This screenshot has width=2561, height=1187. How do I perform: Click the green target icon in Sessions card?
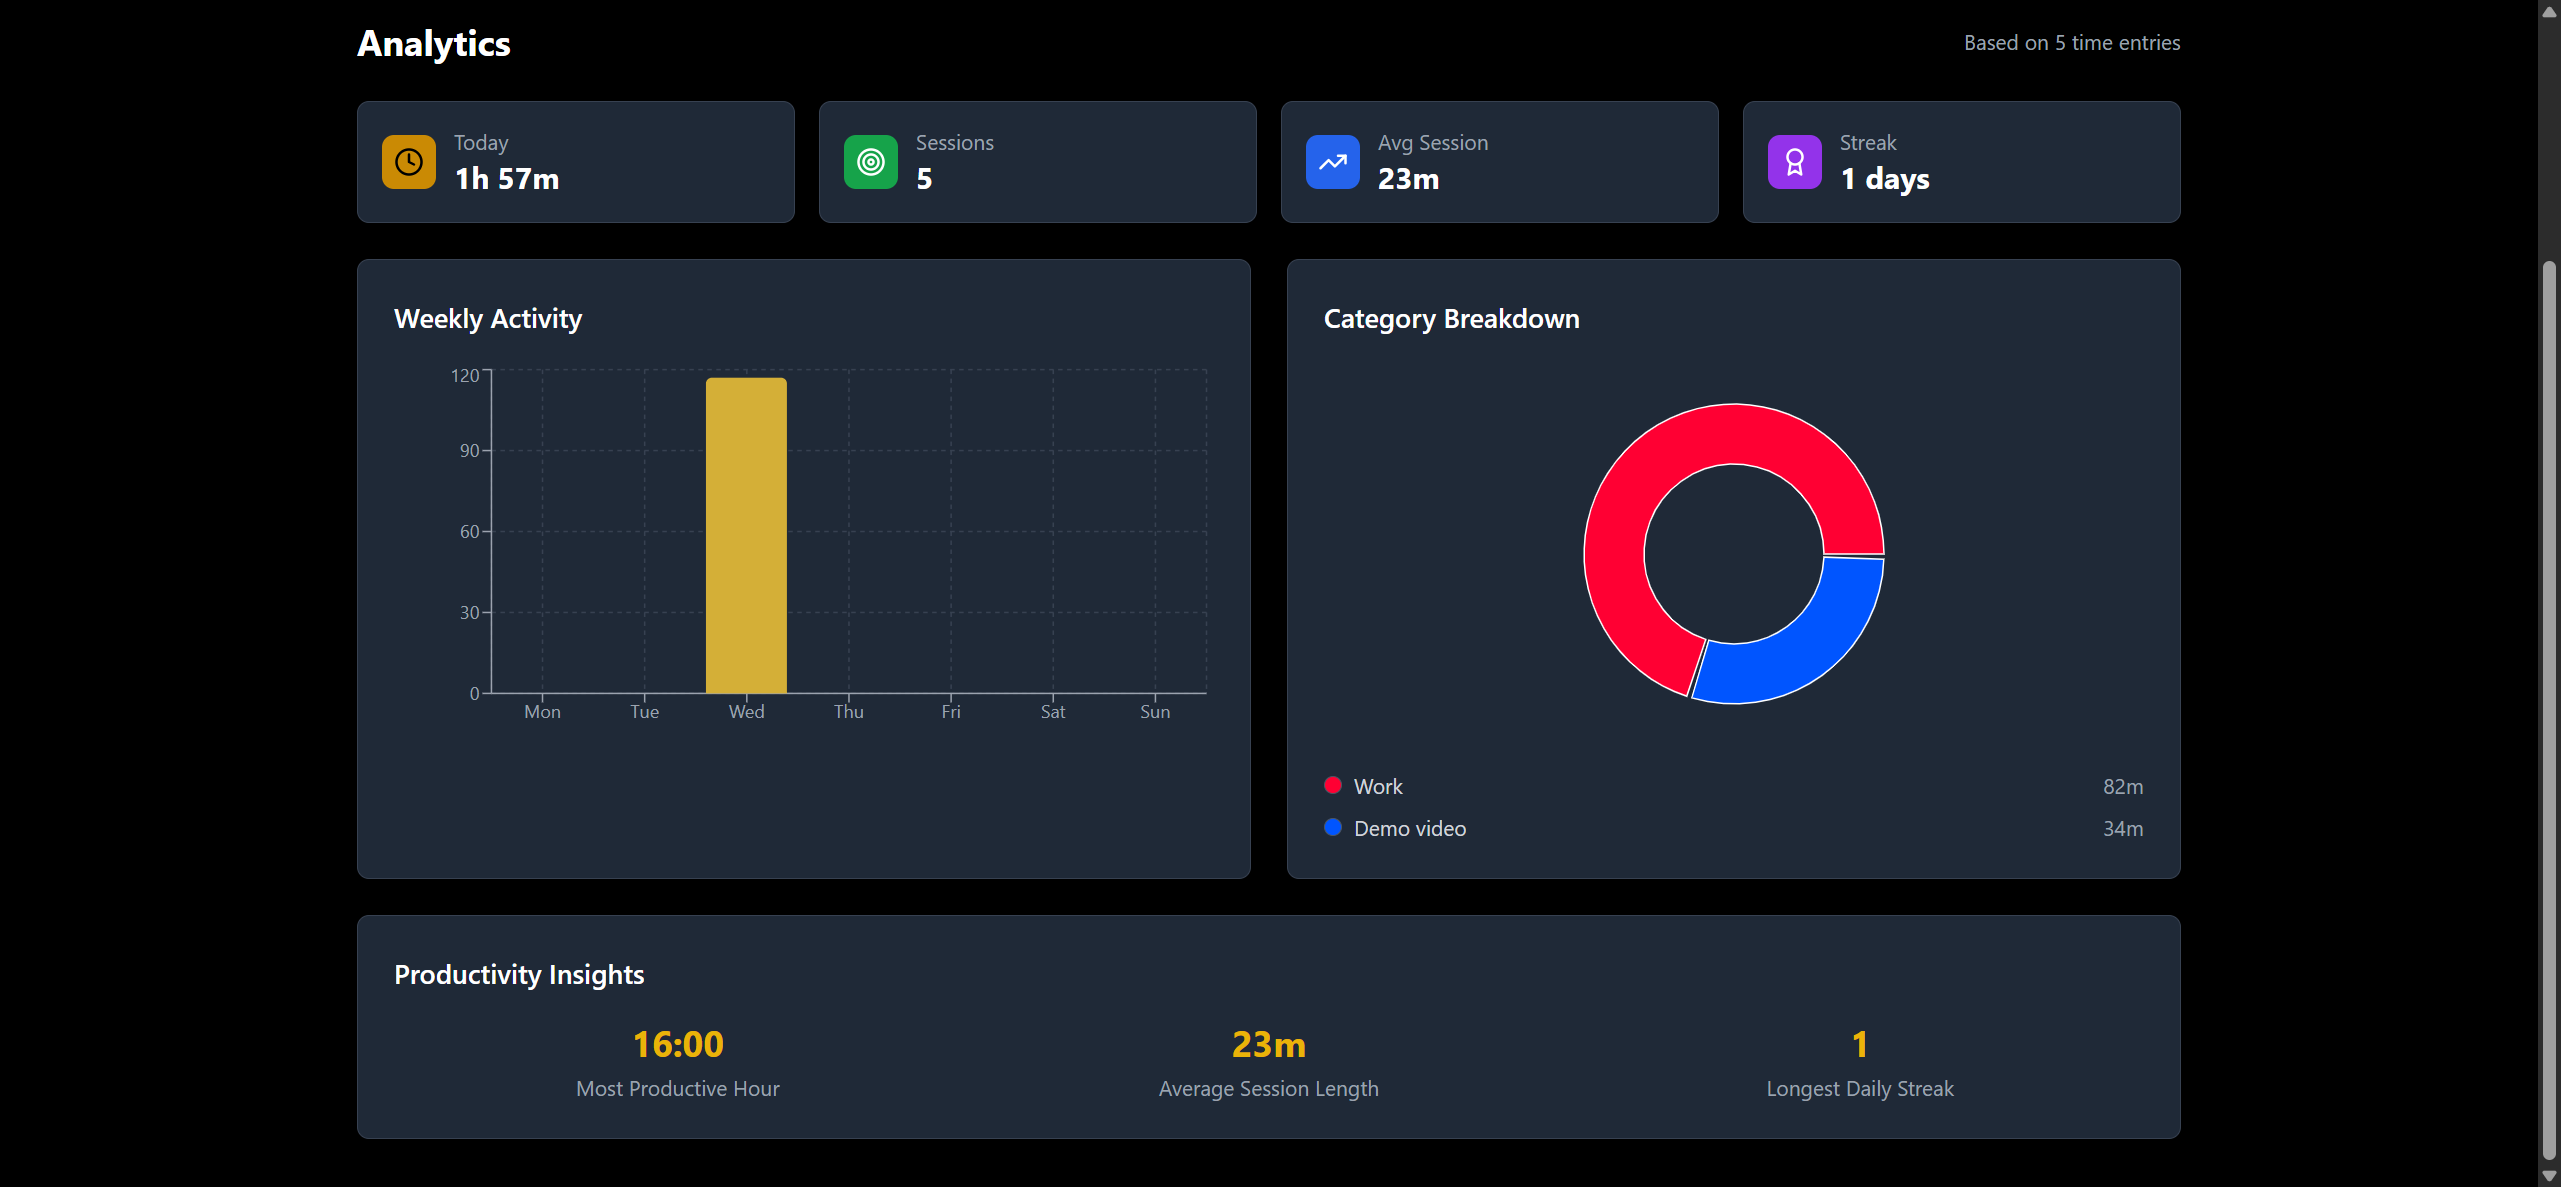point(870,162)
